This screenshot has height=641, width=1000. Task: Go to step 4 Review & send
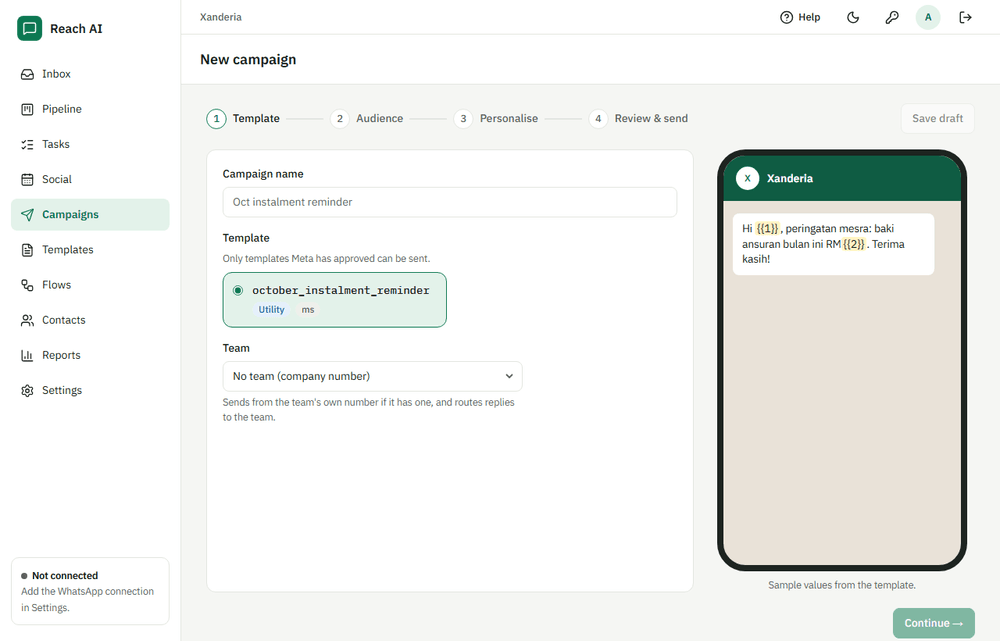638,119
